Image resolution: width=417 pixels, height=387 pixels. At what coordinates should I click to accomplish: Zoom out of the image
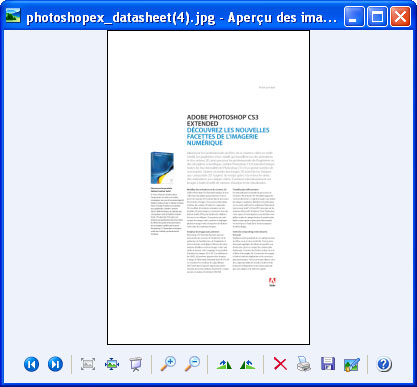pos(192,364)
